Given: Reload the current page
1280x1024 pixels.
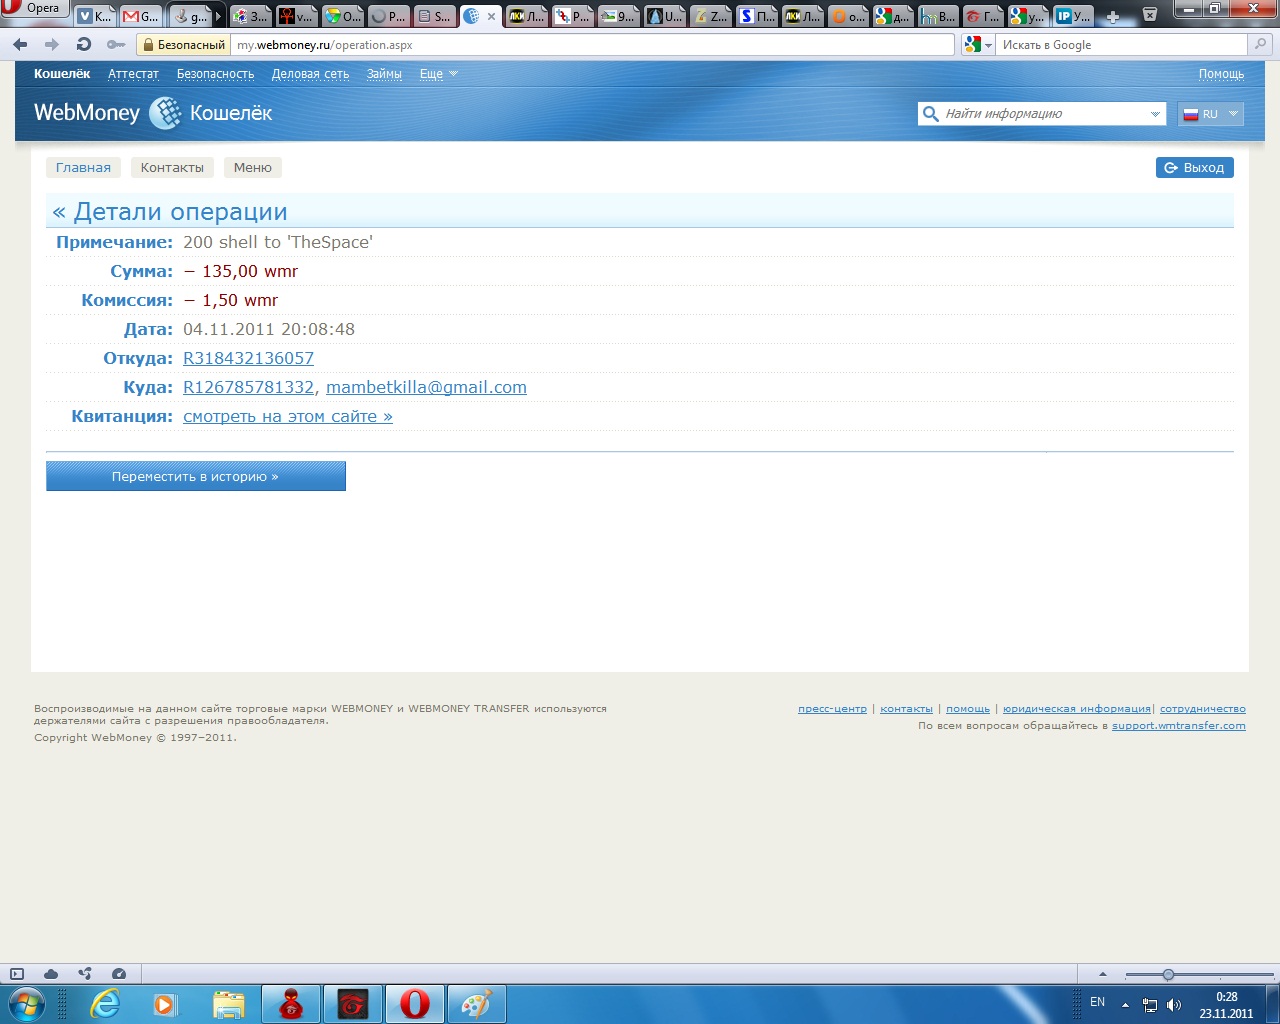Looking at the screenshot, I should (84, 45).
